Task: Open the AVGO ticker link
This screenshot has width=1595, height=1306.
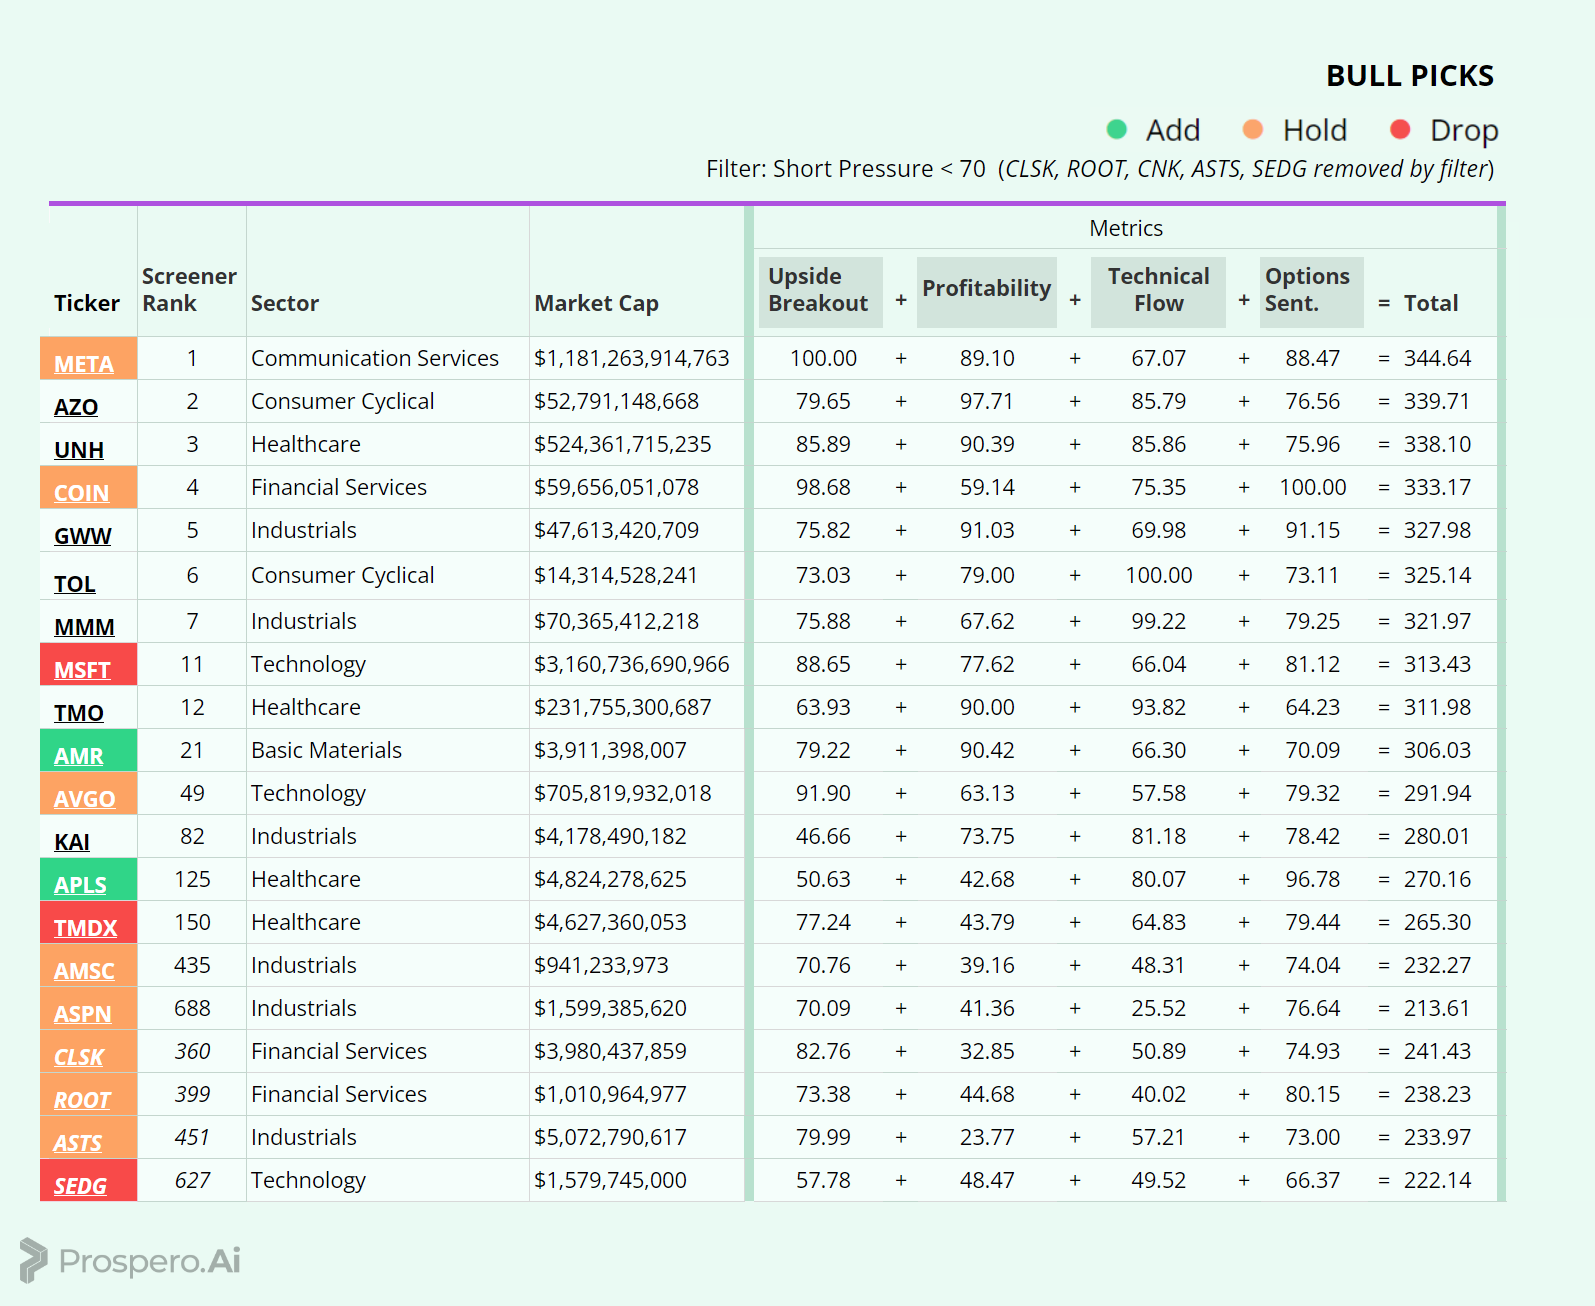Action: coord(85,799)
